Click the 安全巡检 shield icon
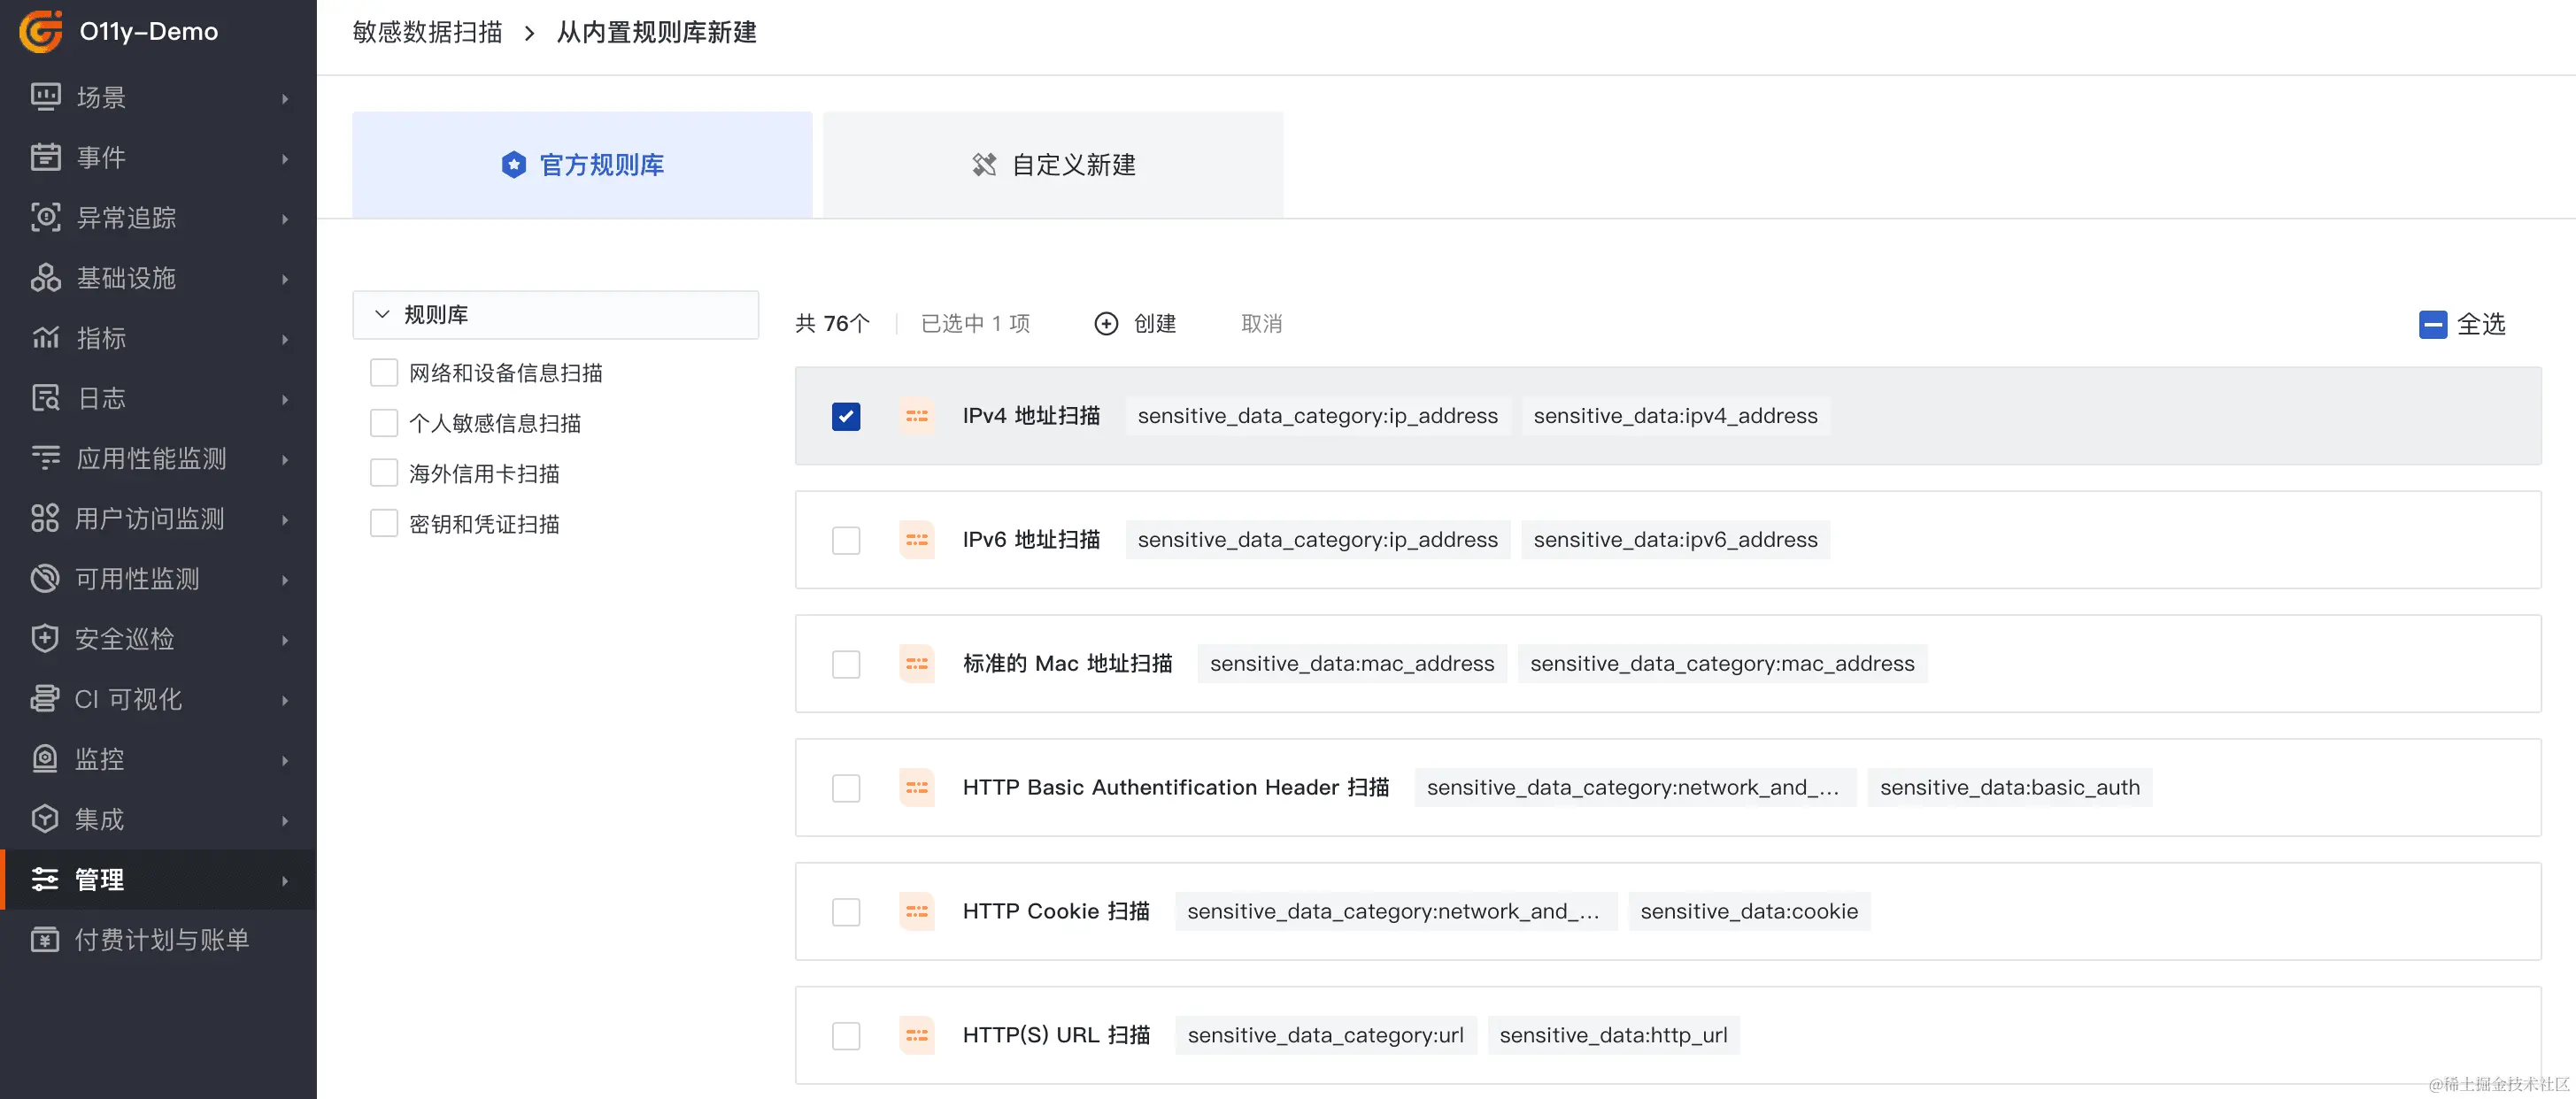The image size is (2576, 1099). tap(45, 638)
